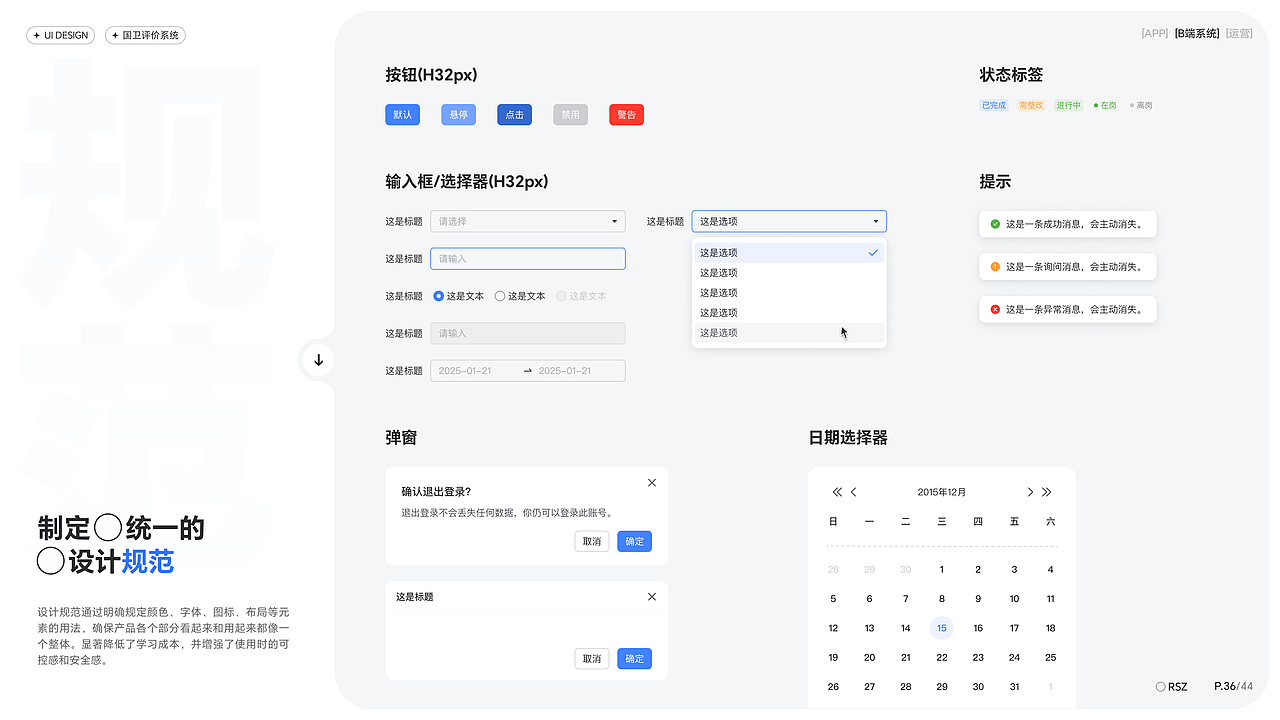Close the 这是标题 dialog with X
Viewport: 1280px width, 720px height.
click(652, 596)
